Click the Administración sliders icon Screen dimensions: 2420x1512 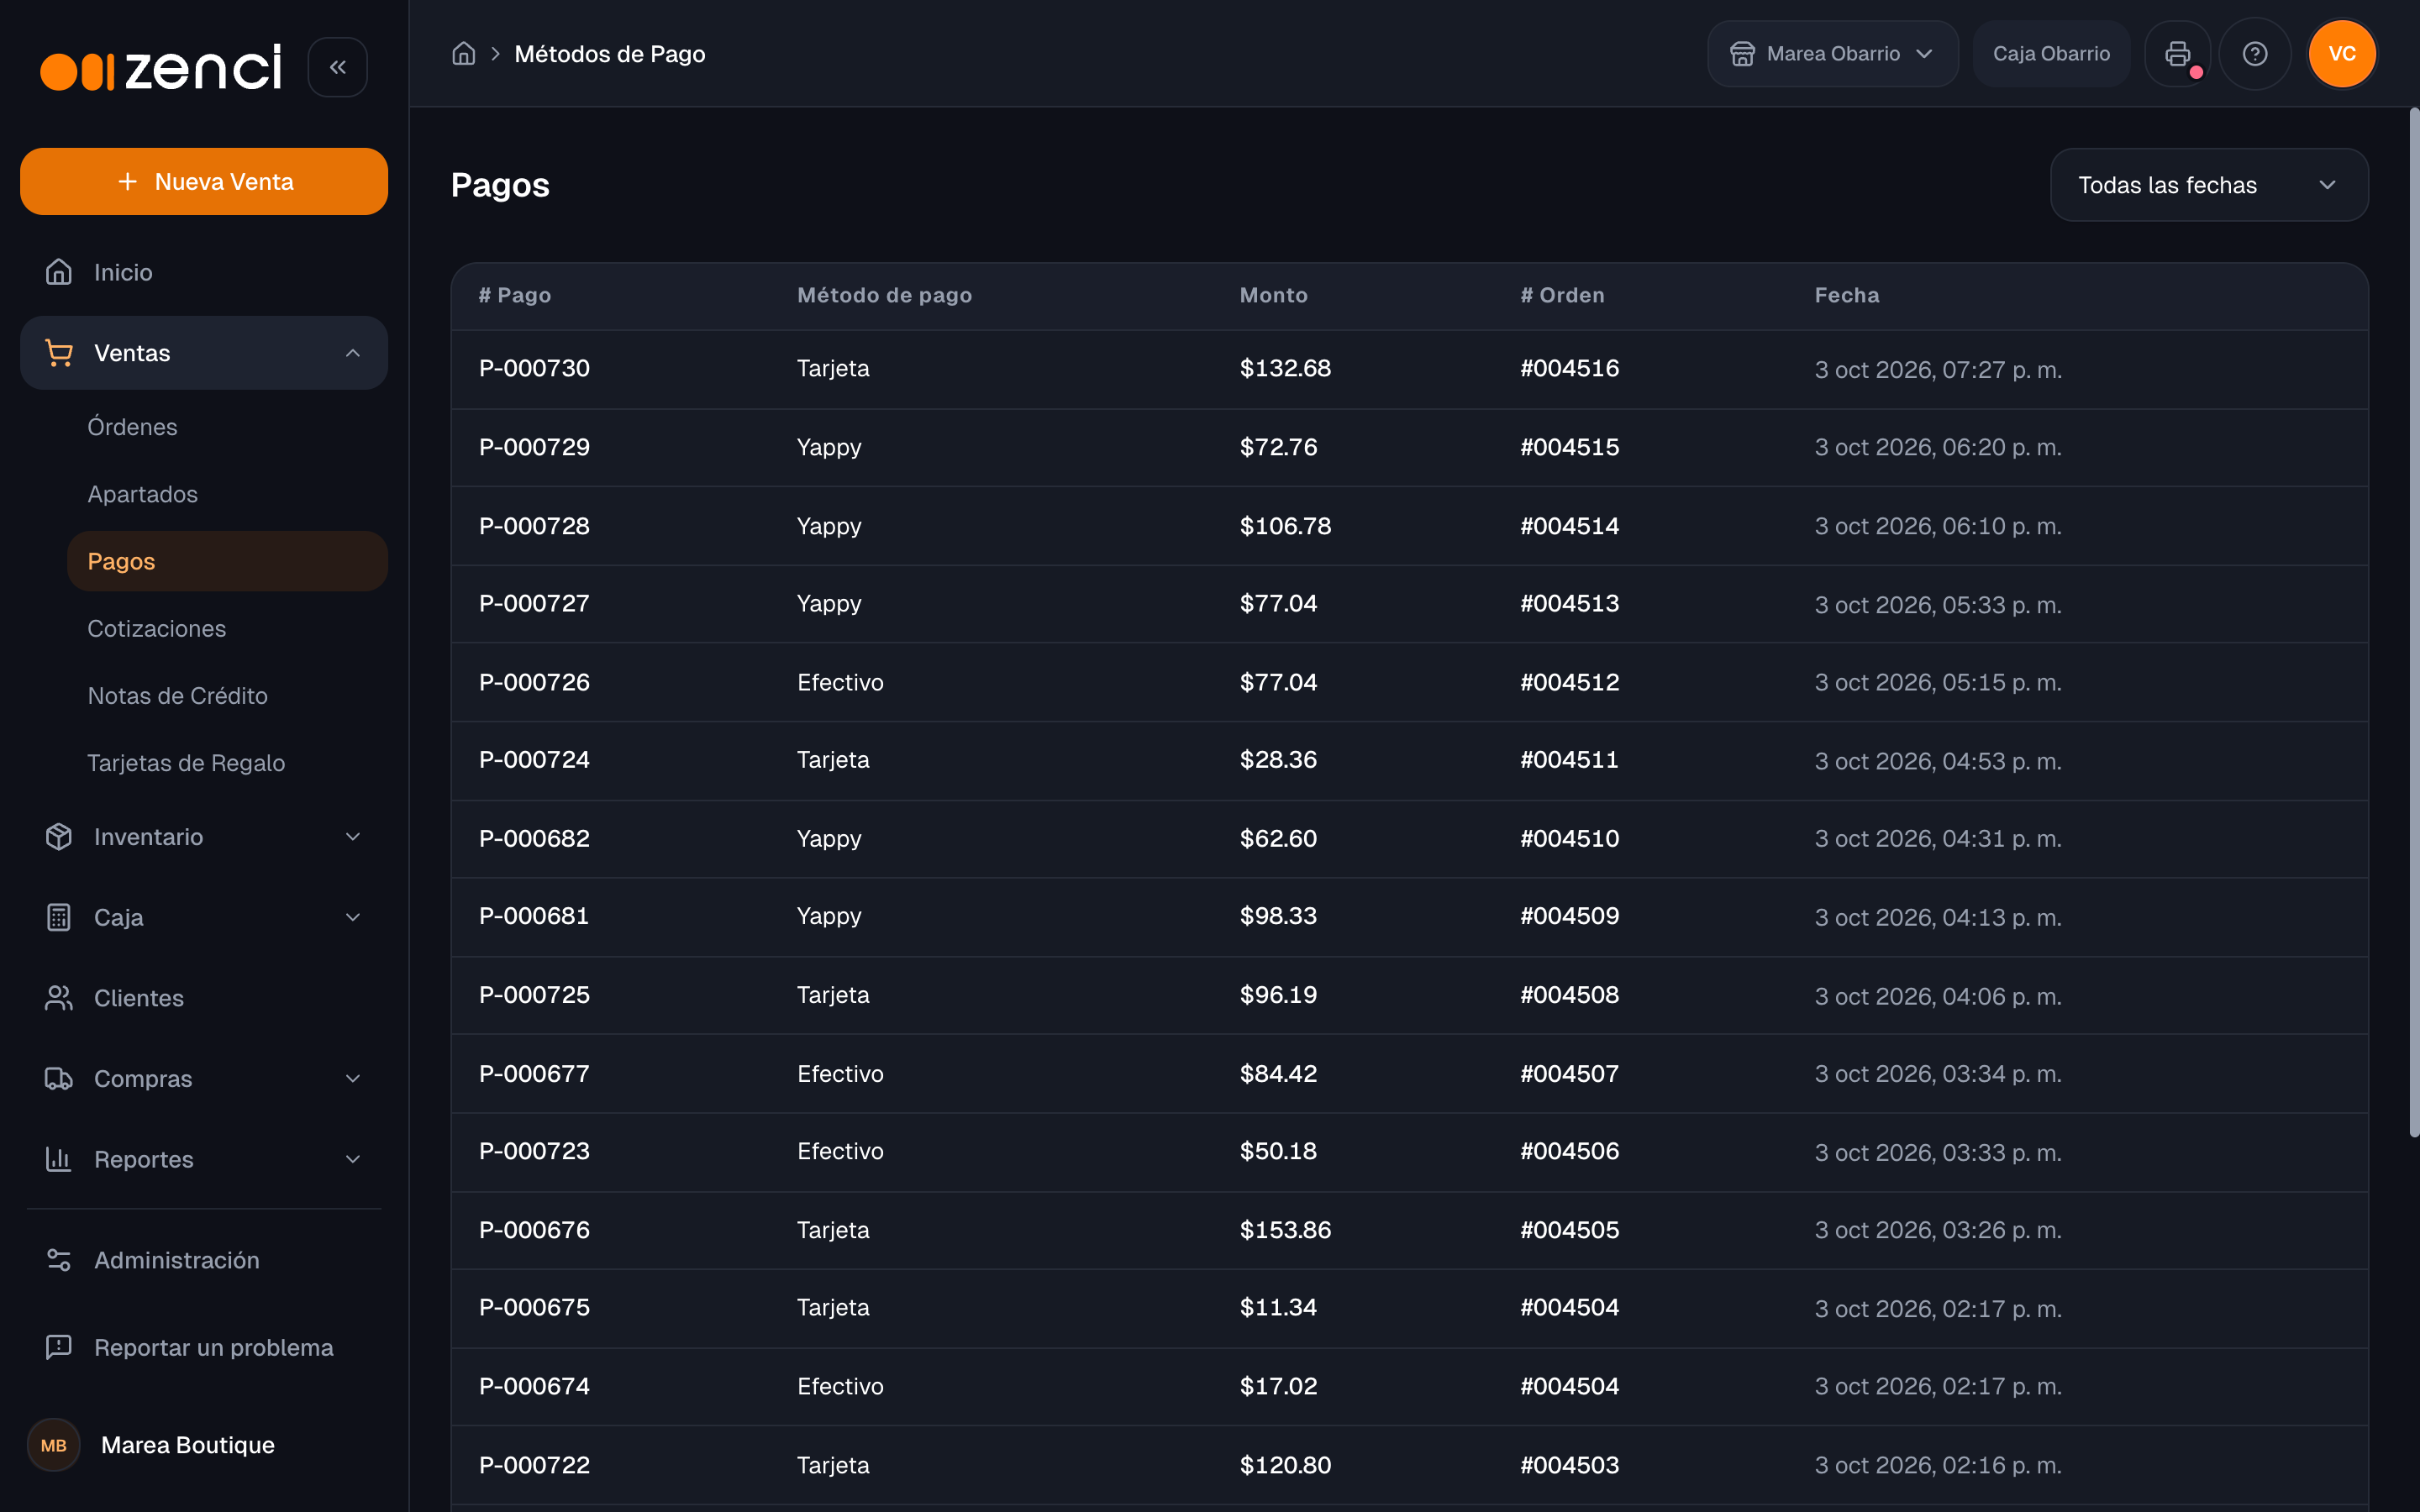[x=59, y=1260]
